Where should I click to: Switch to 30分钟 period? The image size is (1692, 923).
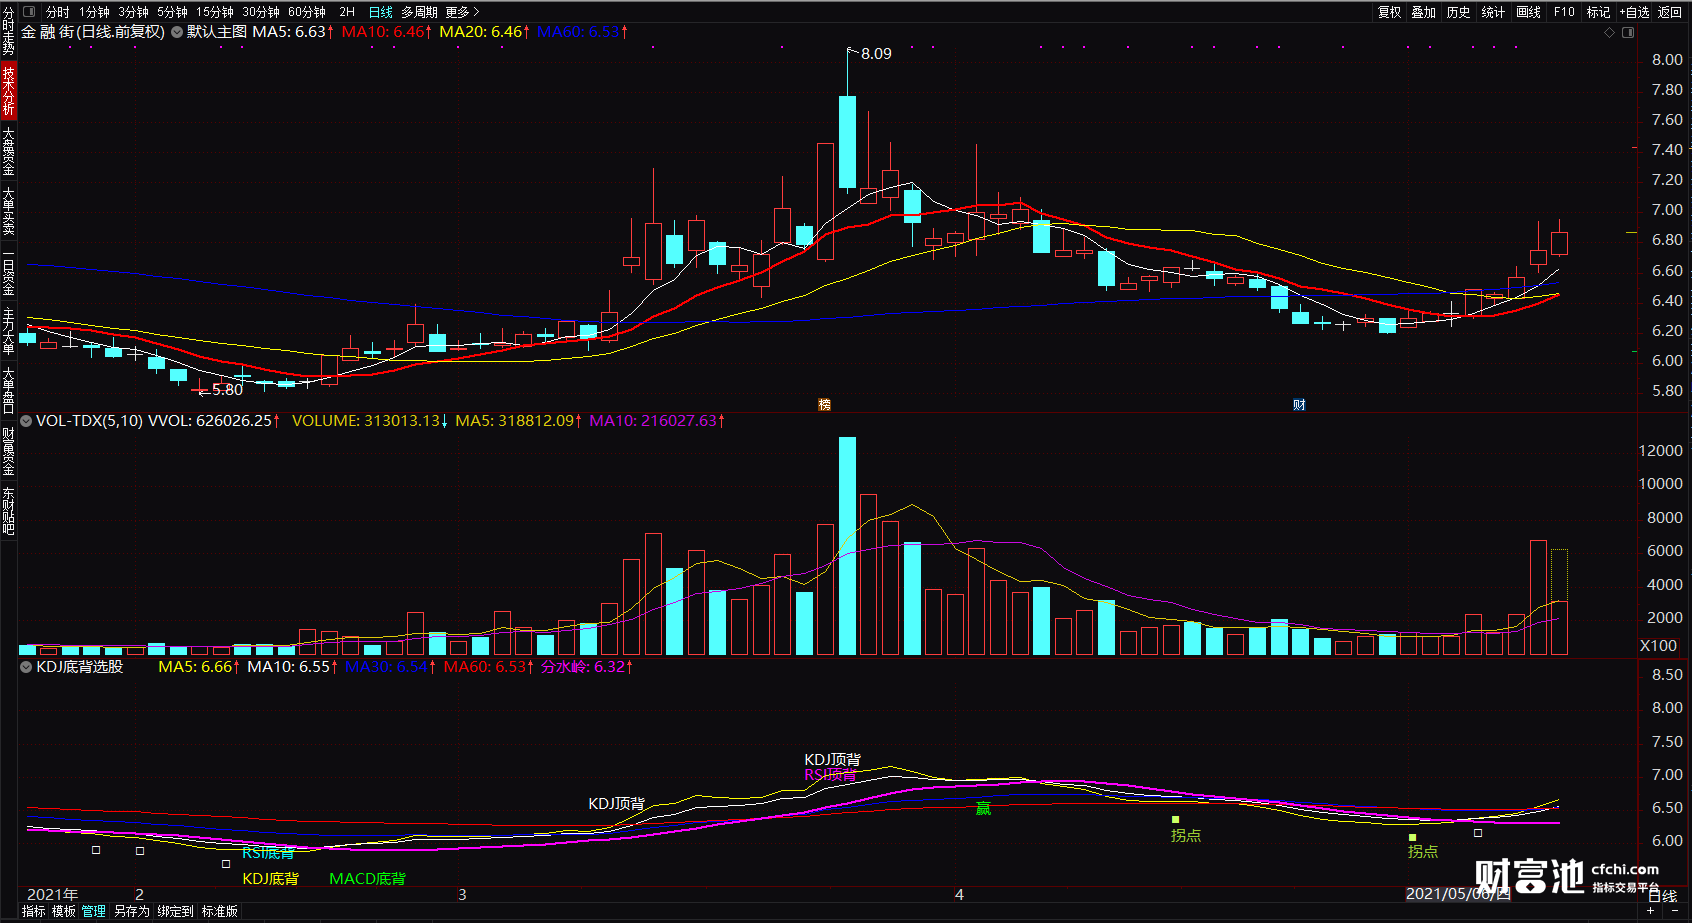(261, 12)
